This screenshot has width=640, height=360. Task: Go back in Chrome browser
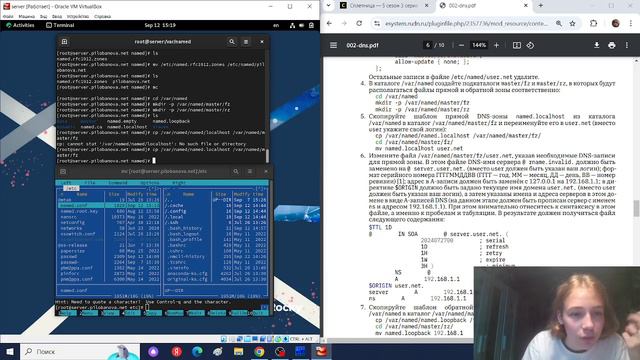(x=329, y=24)
